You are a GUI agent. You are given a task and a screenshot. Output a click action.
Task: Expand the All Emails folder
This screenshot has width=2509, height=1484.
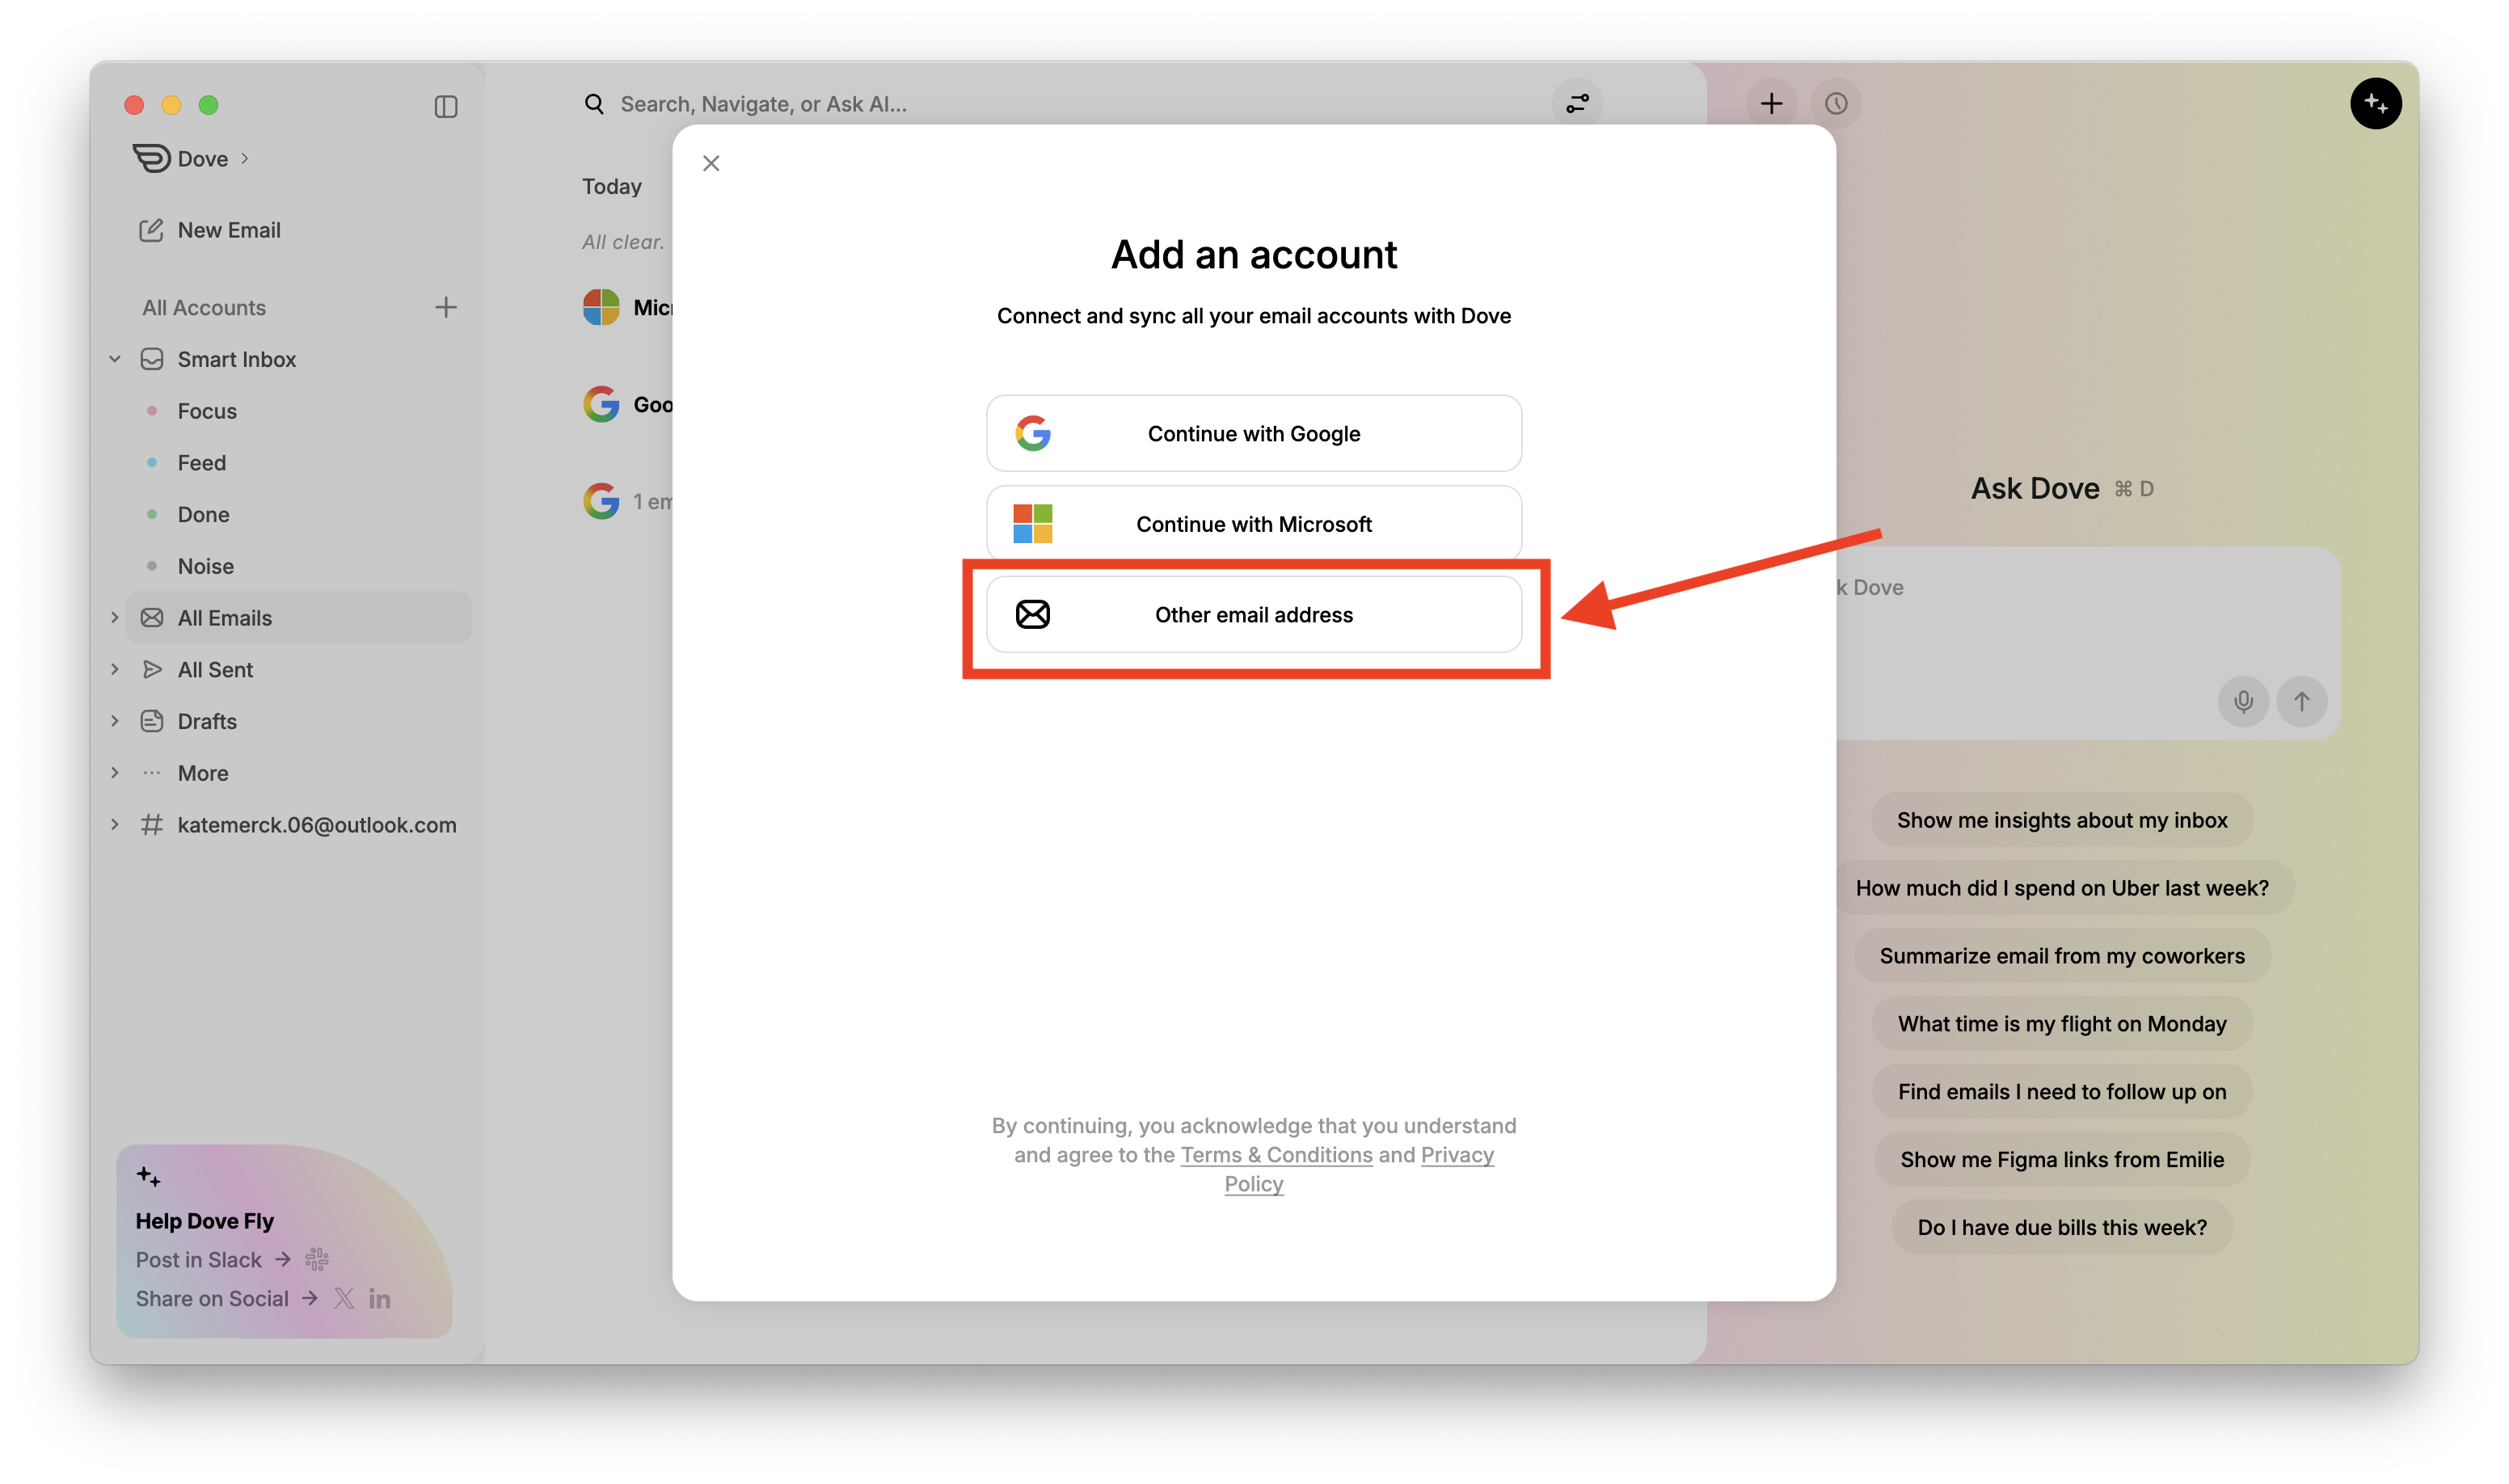[x=115, y=618]
